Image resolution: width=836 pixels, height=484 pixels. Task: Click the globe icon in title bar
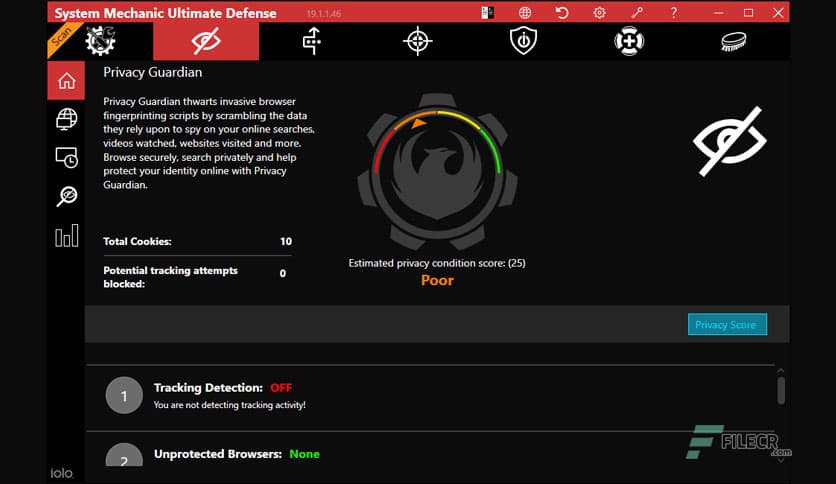tap(525, 12)
